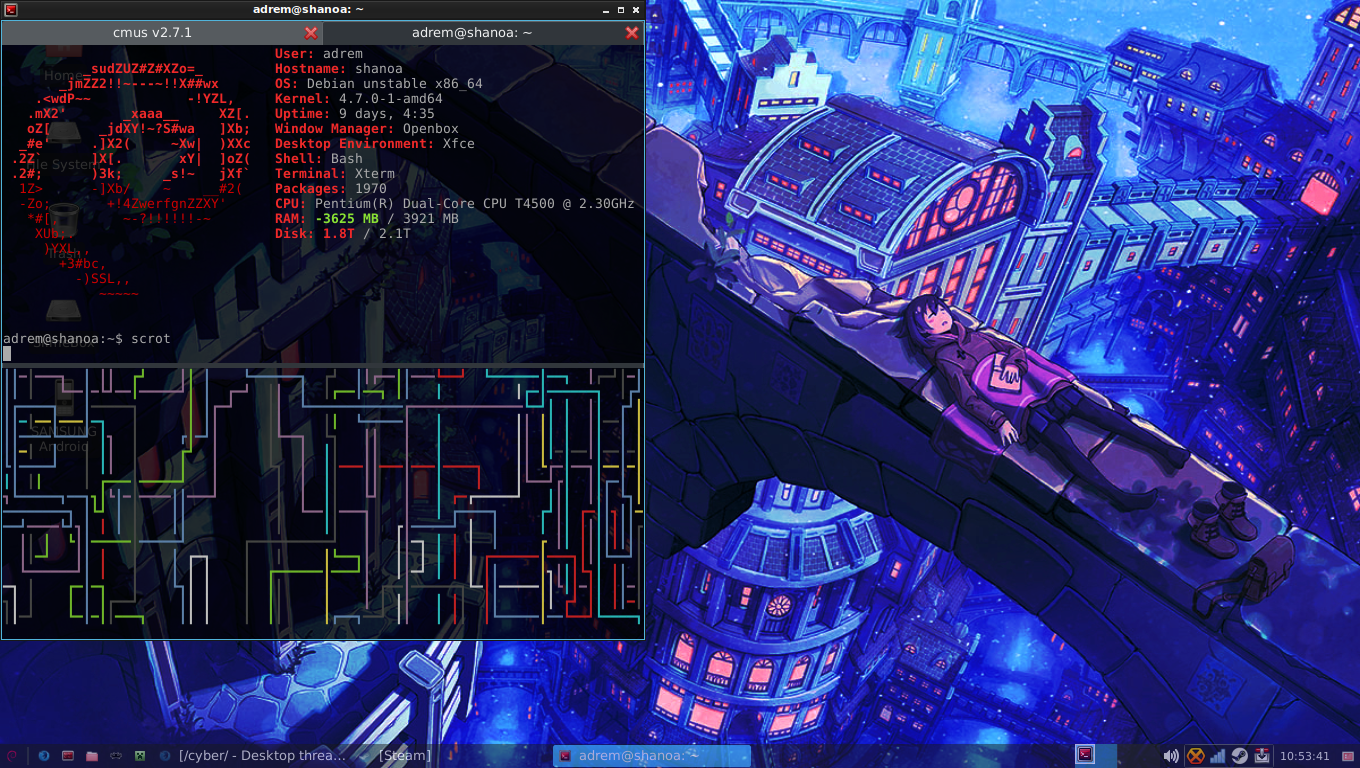This screenshot has width=1360, height=768.
Task: Click the 'OS: Debian unstable x86_64' line
Action: (x=379, y=84)
